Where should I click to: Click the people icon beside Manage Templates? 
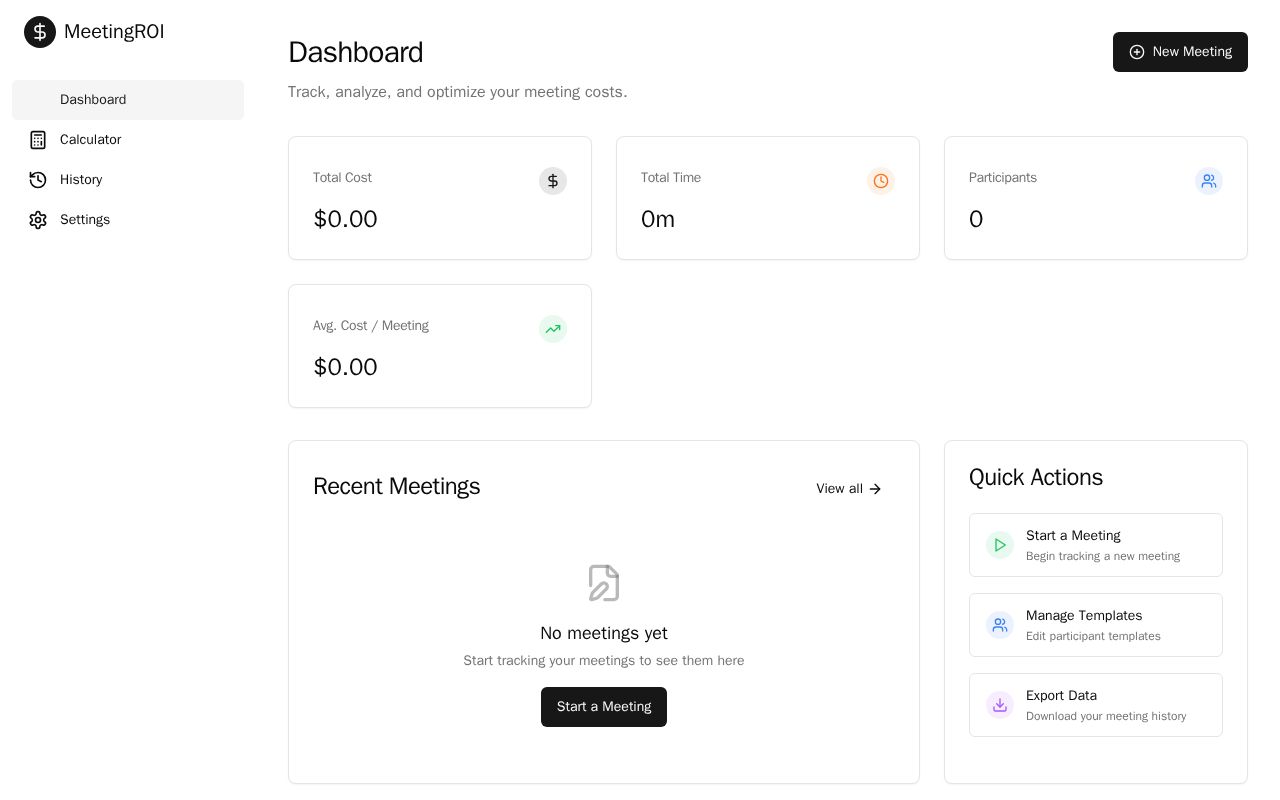coord(1000,625)
